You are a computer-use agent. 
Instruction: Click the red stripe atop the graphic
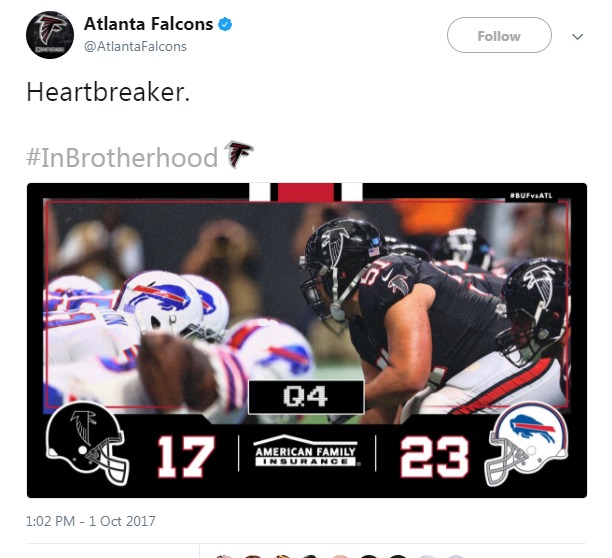(x=306, y=192)
